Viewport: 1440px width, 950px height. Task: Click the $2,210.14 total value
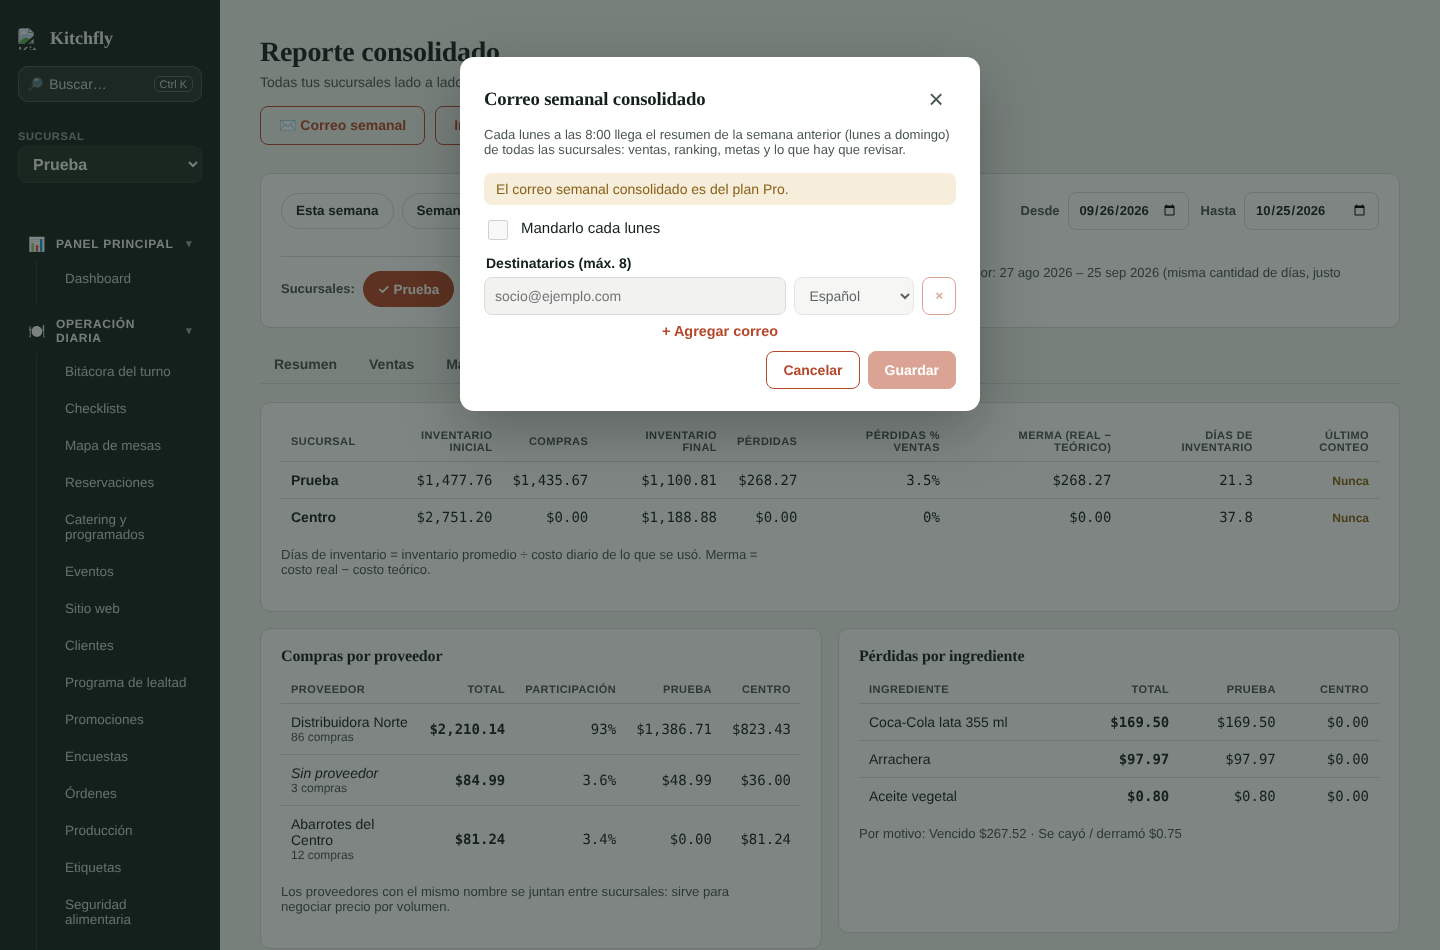point(467,729)
